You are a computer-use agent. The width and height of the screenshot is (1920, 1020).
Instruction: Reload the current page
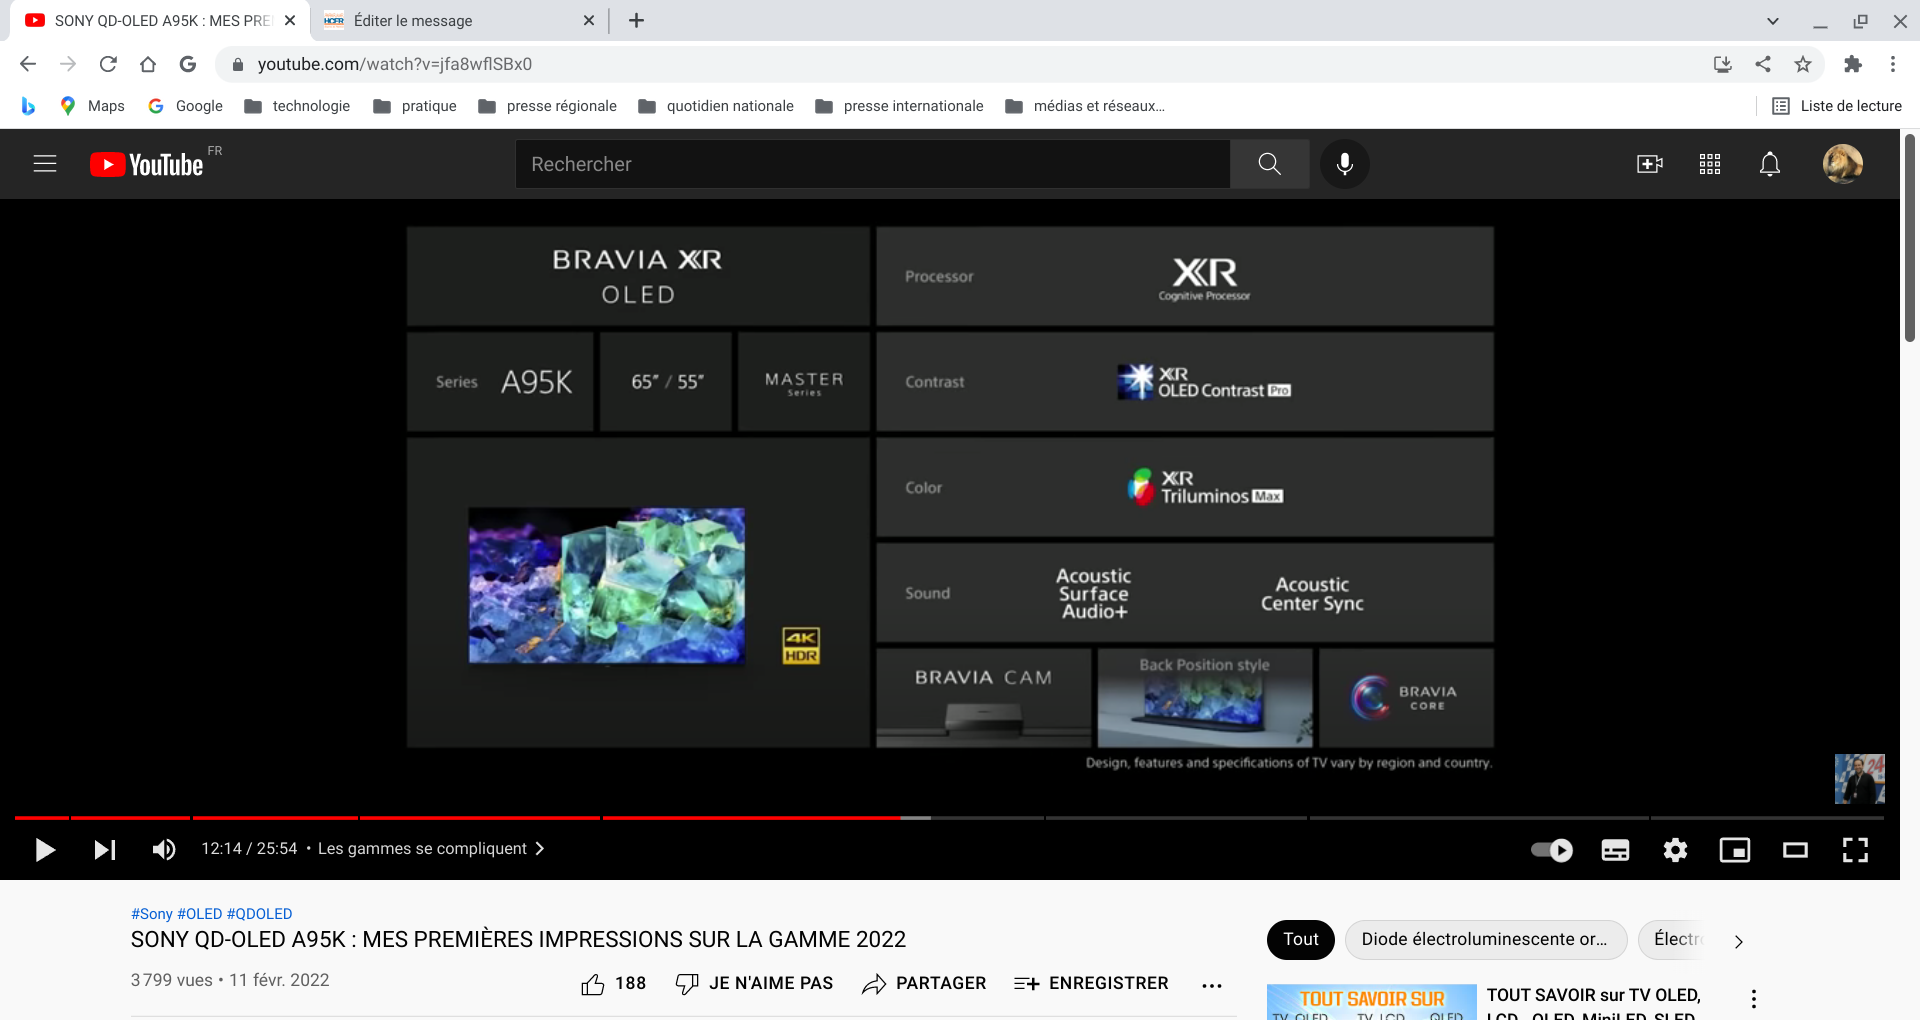click(x=108, y=64)
